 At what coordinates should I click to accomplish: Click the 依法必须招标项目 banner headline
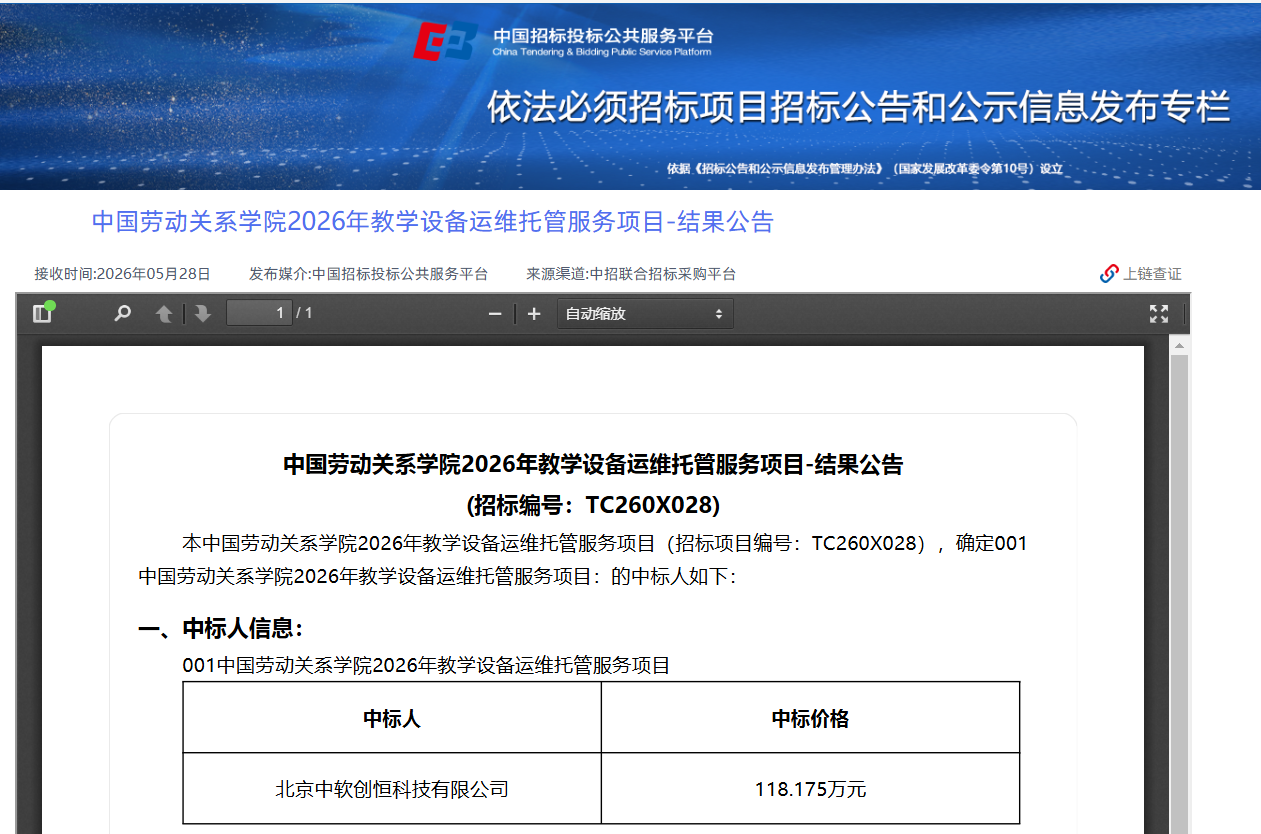[x=858, y=107]
